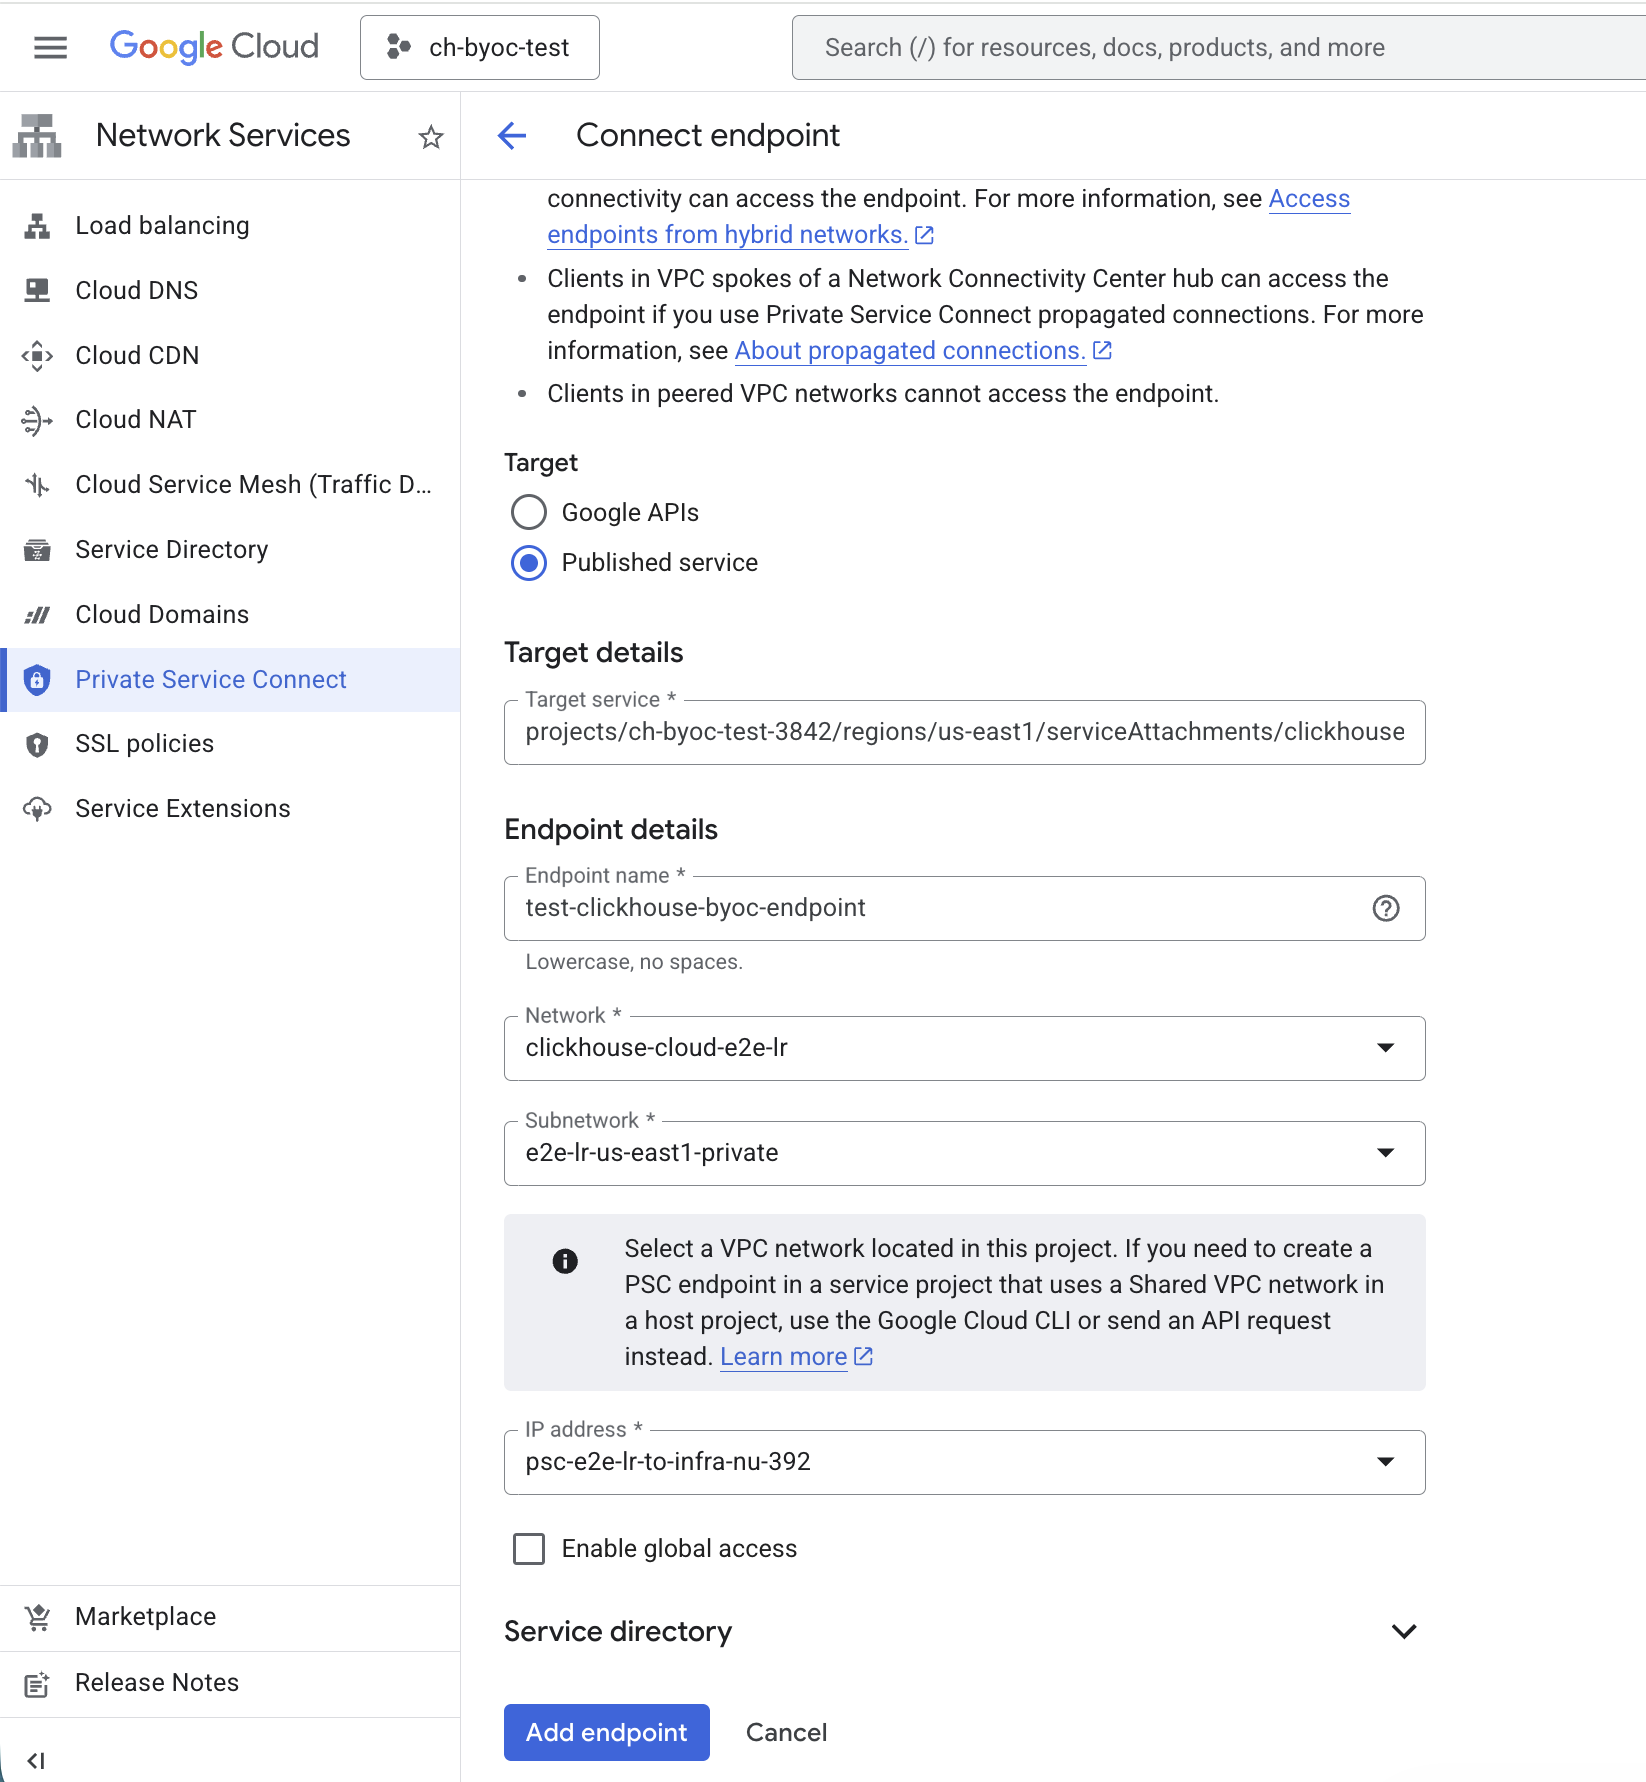Open SSL policies via its lock icon

[x=37, y=744]
